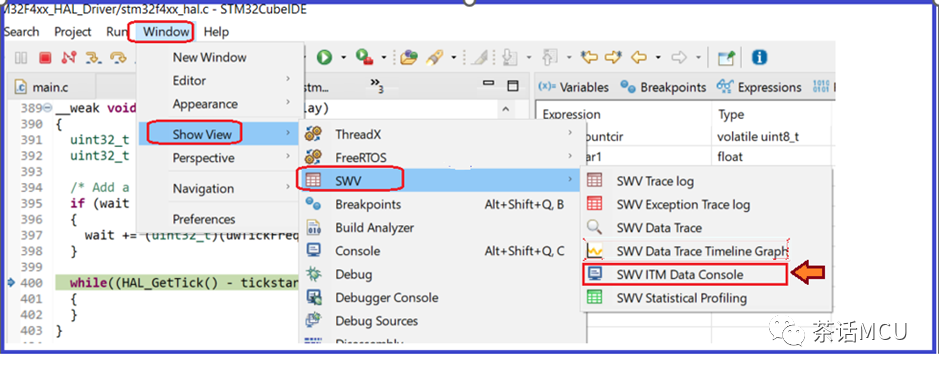Open the Help menu

pos(216,32)
